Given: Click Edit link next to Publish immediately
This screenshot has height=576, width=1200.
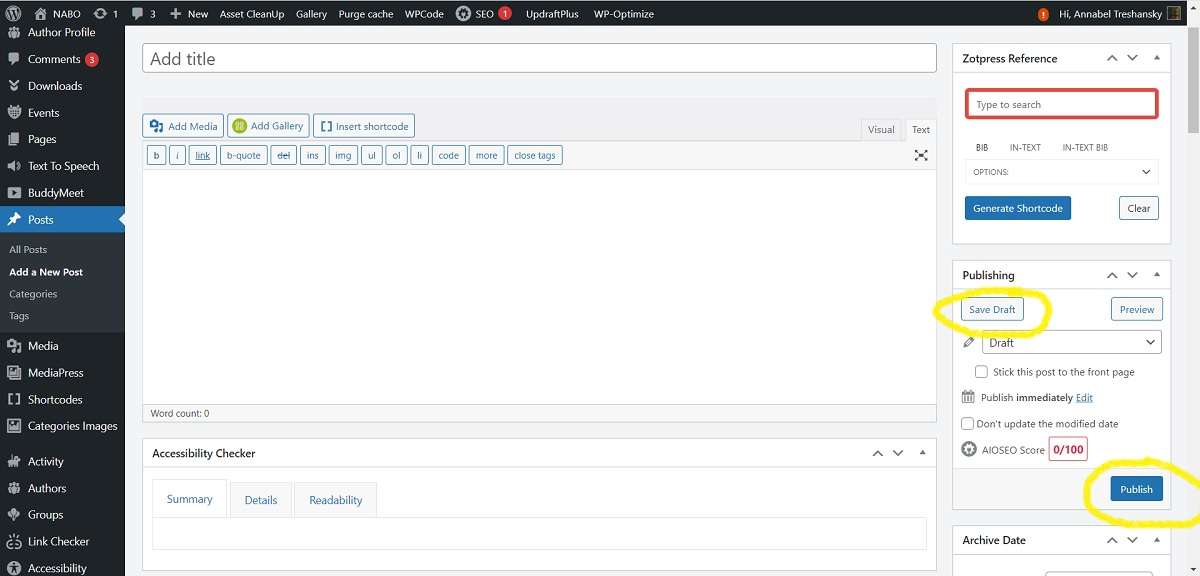Looking at the screenshot, I should click(x=1084, y=398).
